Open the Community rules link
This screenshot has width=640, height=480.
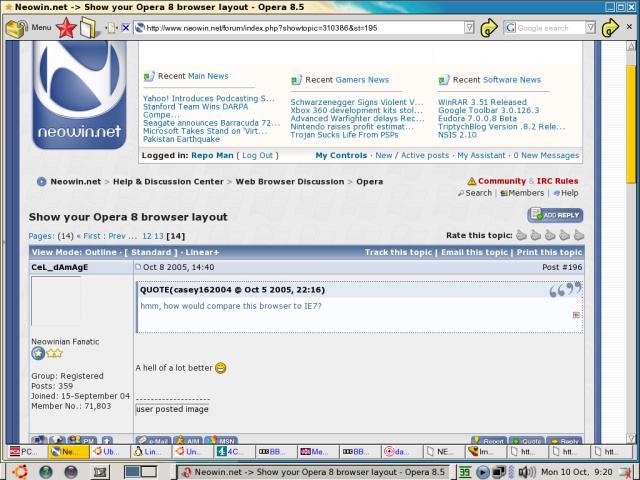click(x=502, y=181)
